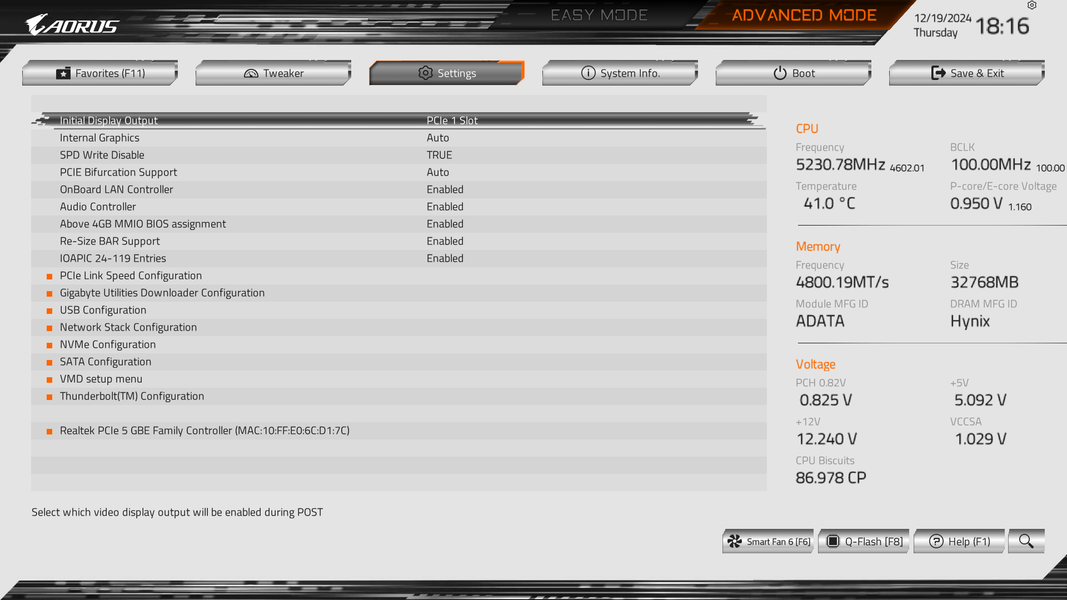This screenshot has height=600, width=1067.
Task: Open the System Info. tab
Action: pos(620,73)
